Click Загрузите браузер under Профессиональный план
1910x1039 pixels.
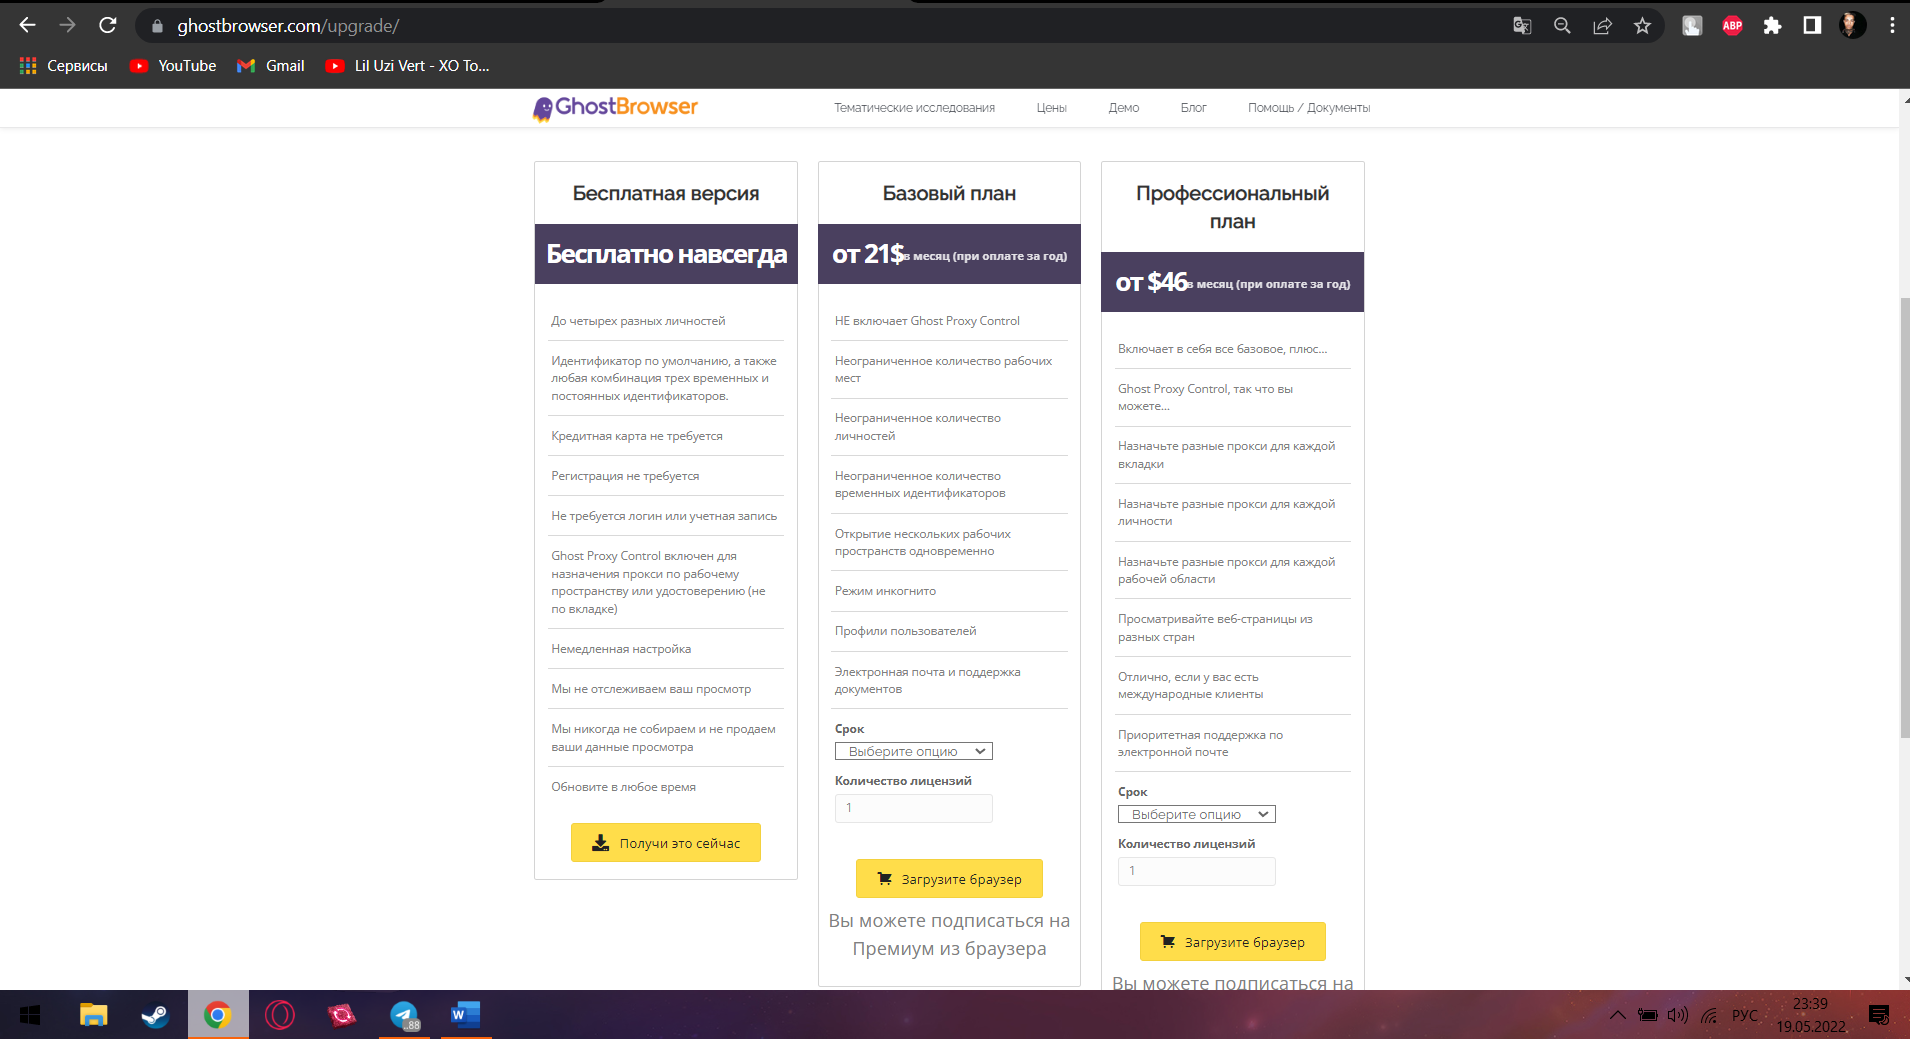[1232, 942]
